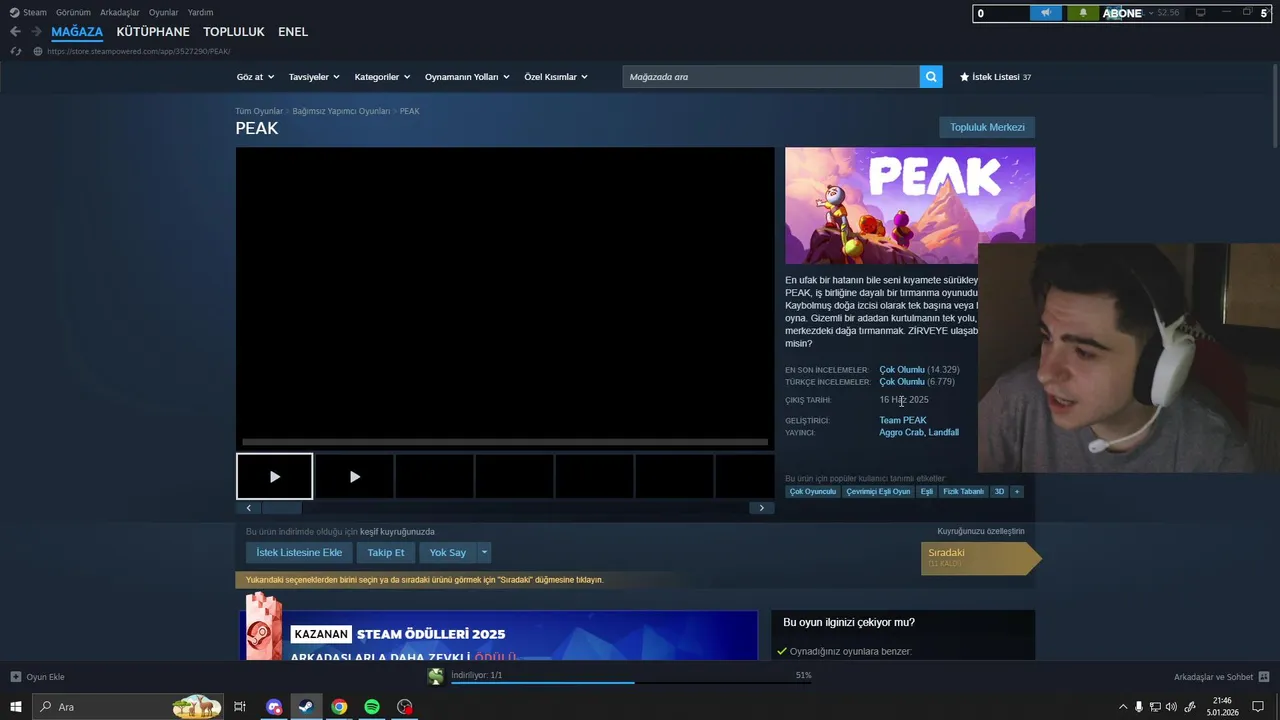Open the Tüm Oyunlar breadcrumb

coord(259,111)
